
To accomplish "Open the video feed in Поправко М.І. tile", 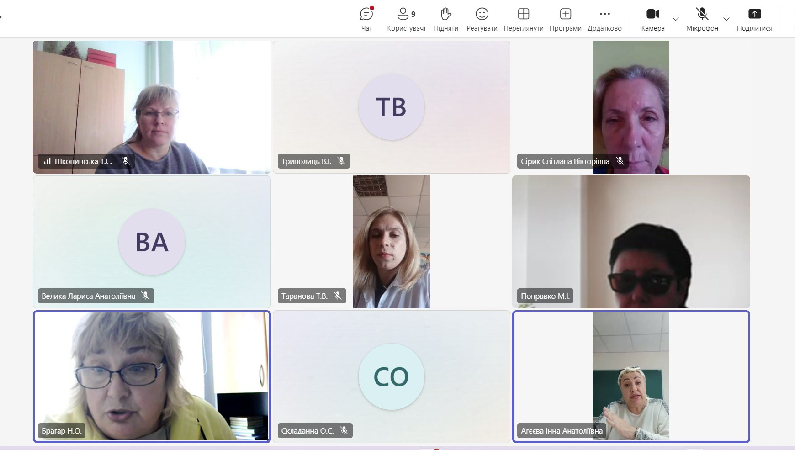I will 631,242.
